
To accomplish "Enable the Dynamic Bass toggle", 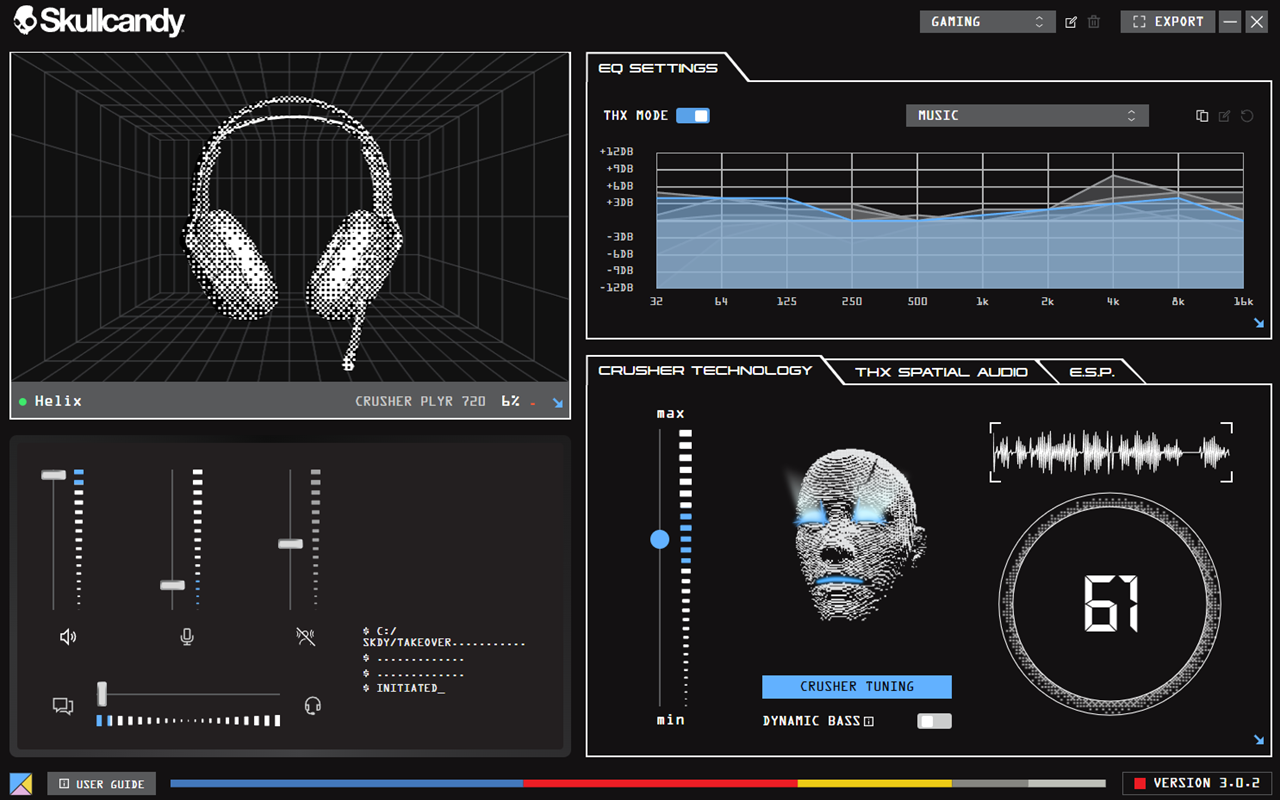I will 934,721.
